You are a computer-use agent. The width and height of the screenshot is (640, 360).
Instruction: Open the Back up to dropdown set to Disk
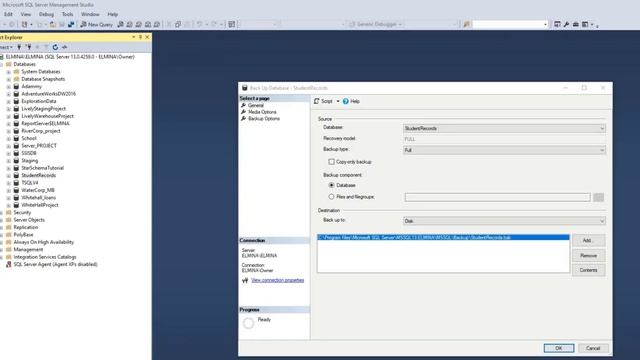(504, 221)
